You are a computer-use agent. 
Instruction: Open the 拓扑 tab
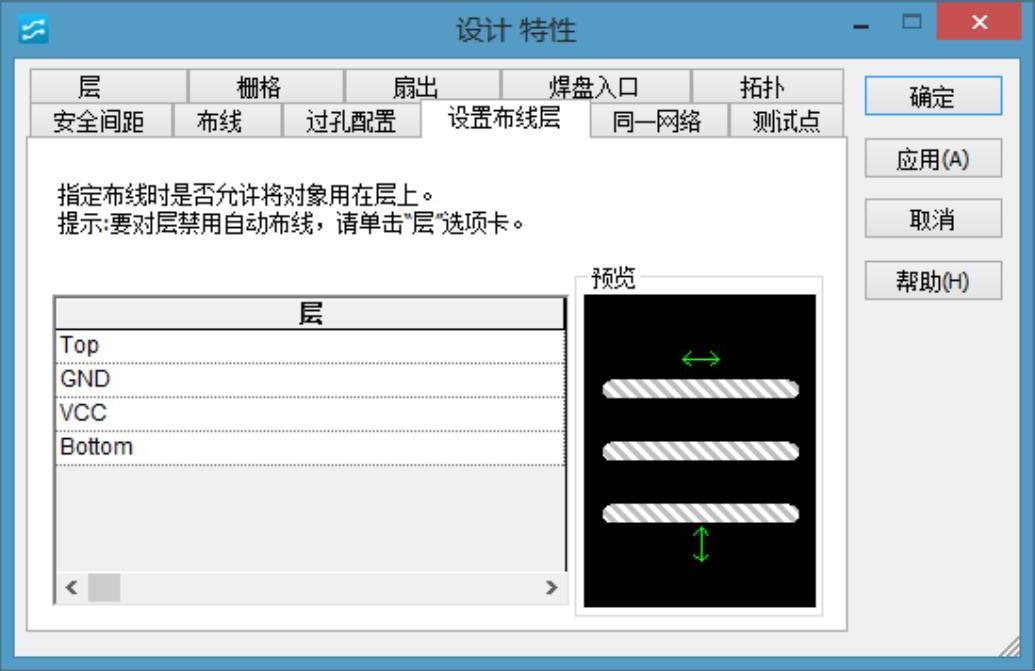768,86
